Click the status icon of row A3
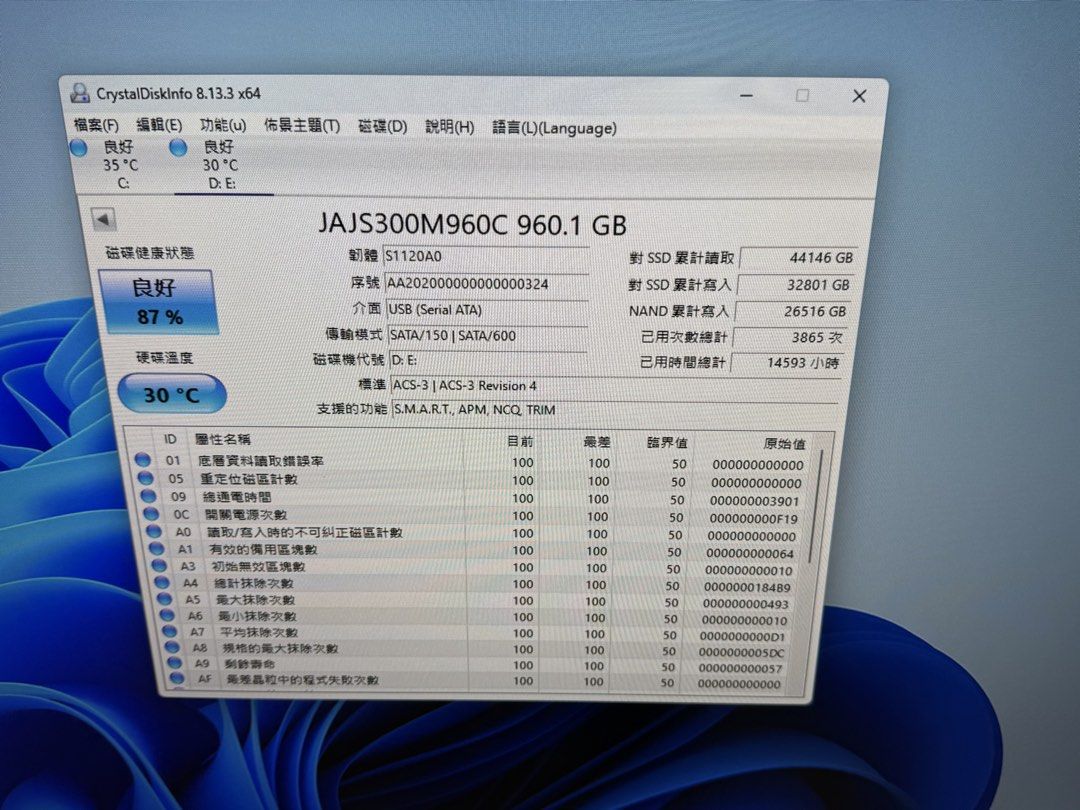 [159, 565]
